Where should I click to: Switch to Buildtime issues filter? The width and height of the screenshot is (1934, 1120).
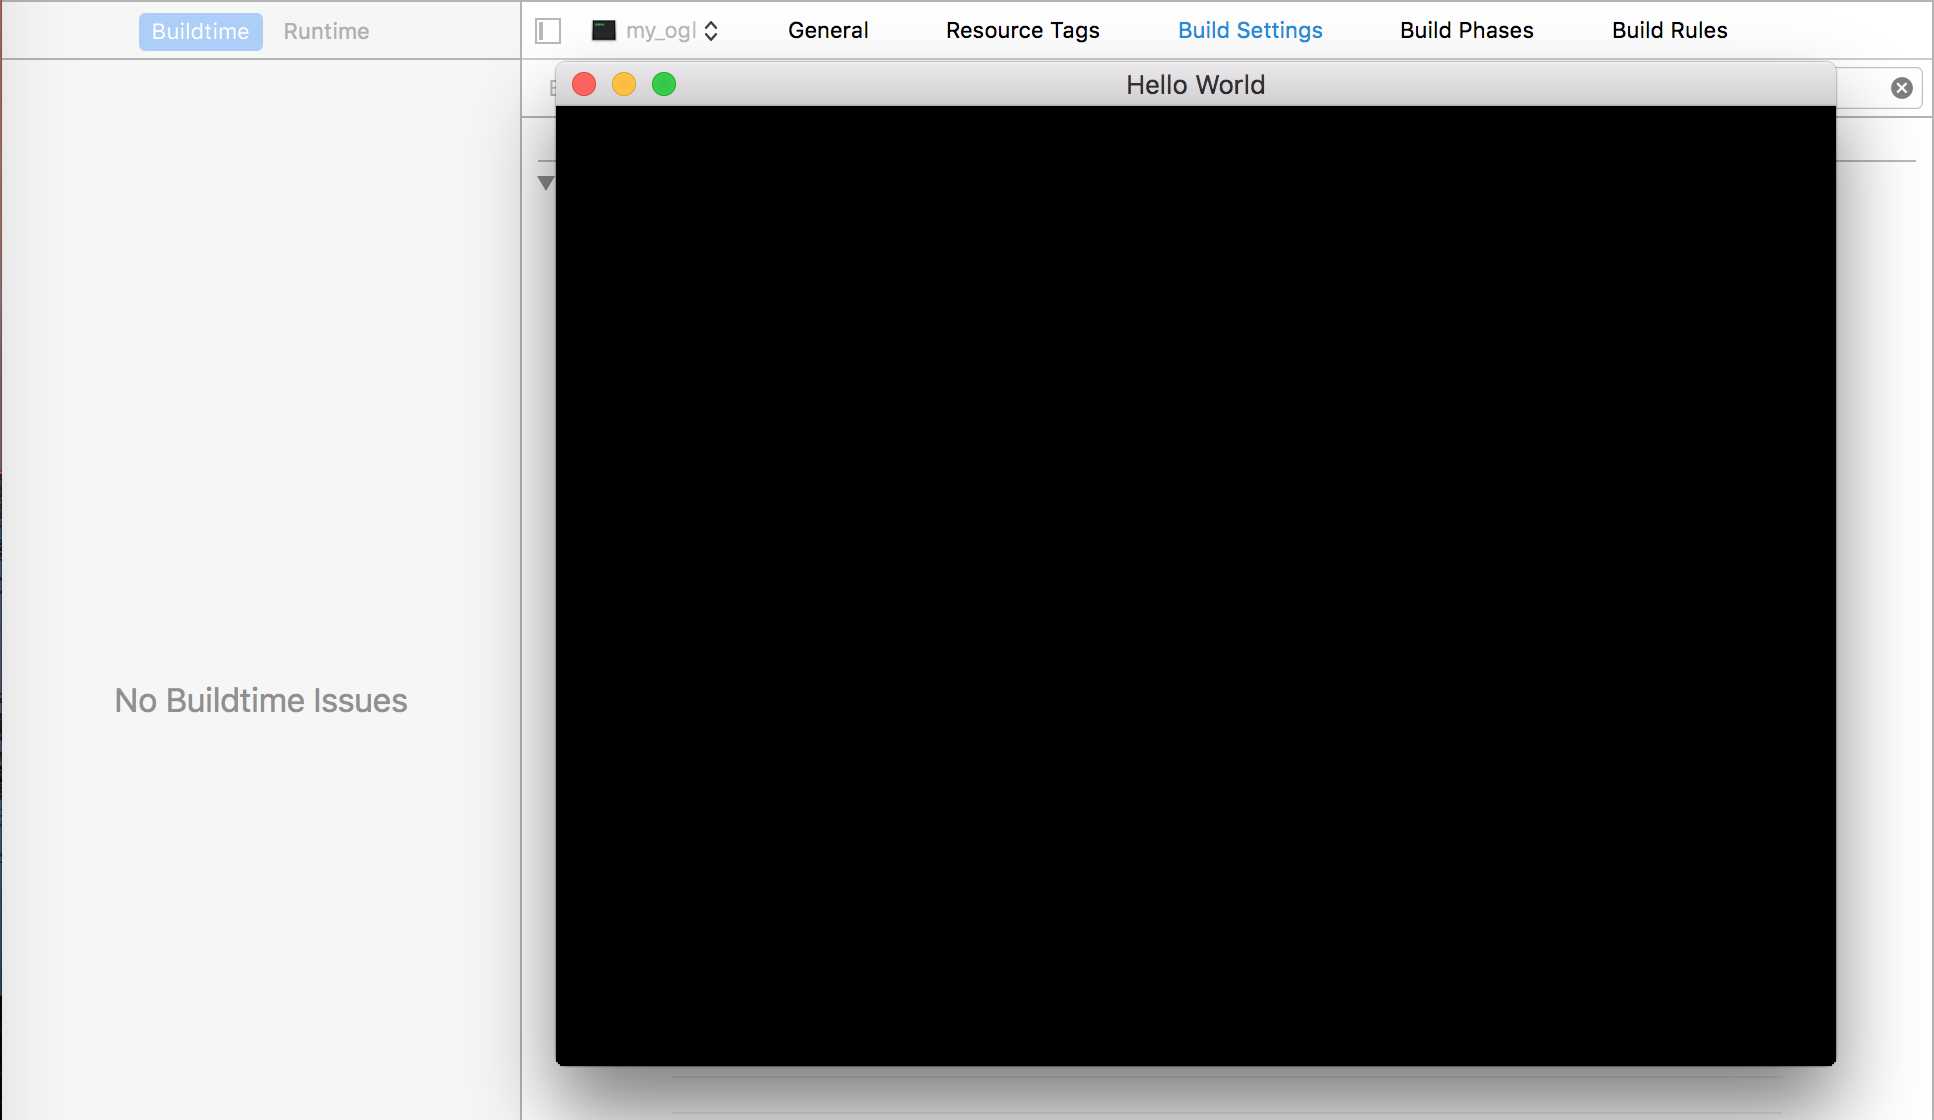200,31
